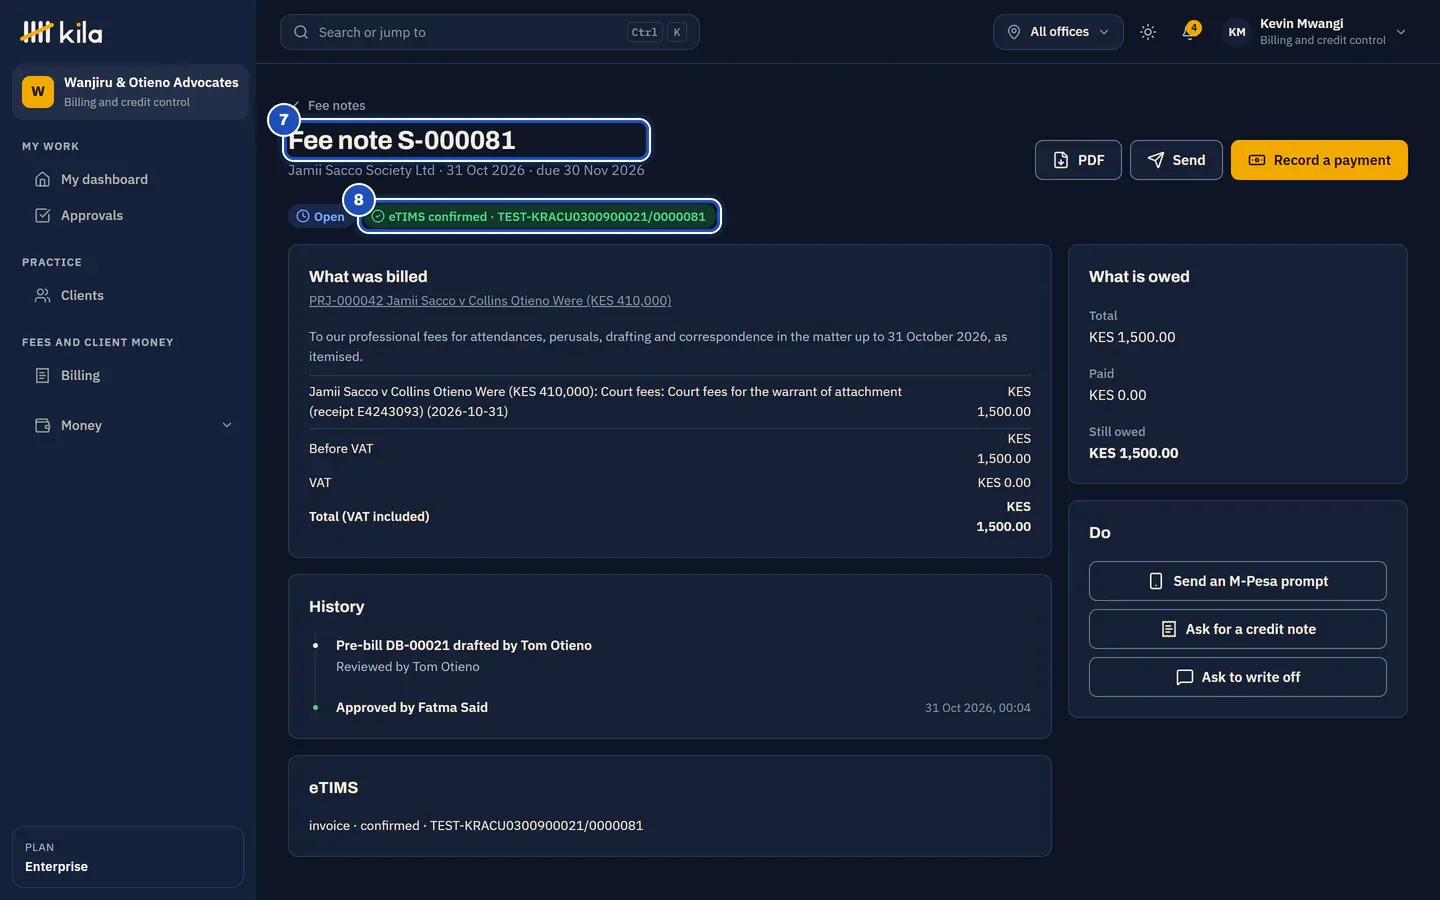Click the VAT KES 0.00 amount
Image resolution: width=1440 pixels, height=900 pixels.
click(1004, 483)
